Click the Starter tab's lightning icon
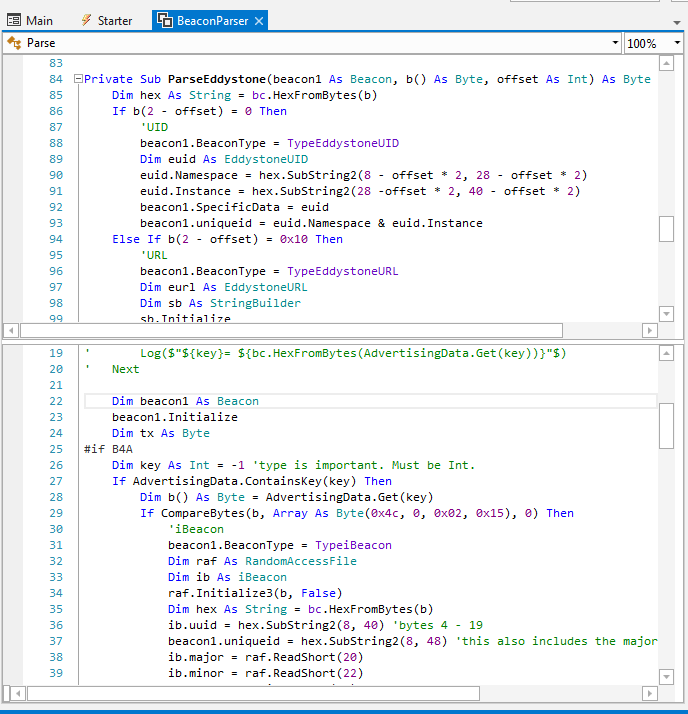 [86, 20]
